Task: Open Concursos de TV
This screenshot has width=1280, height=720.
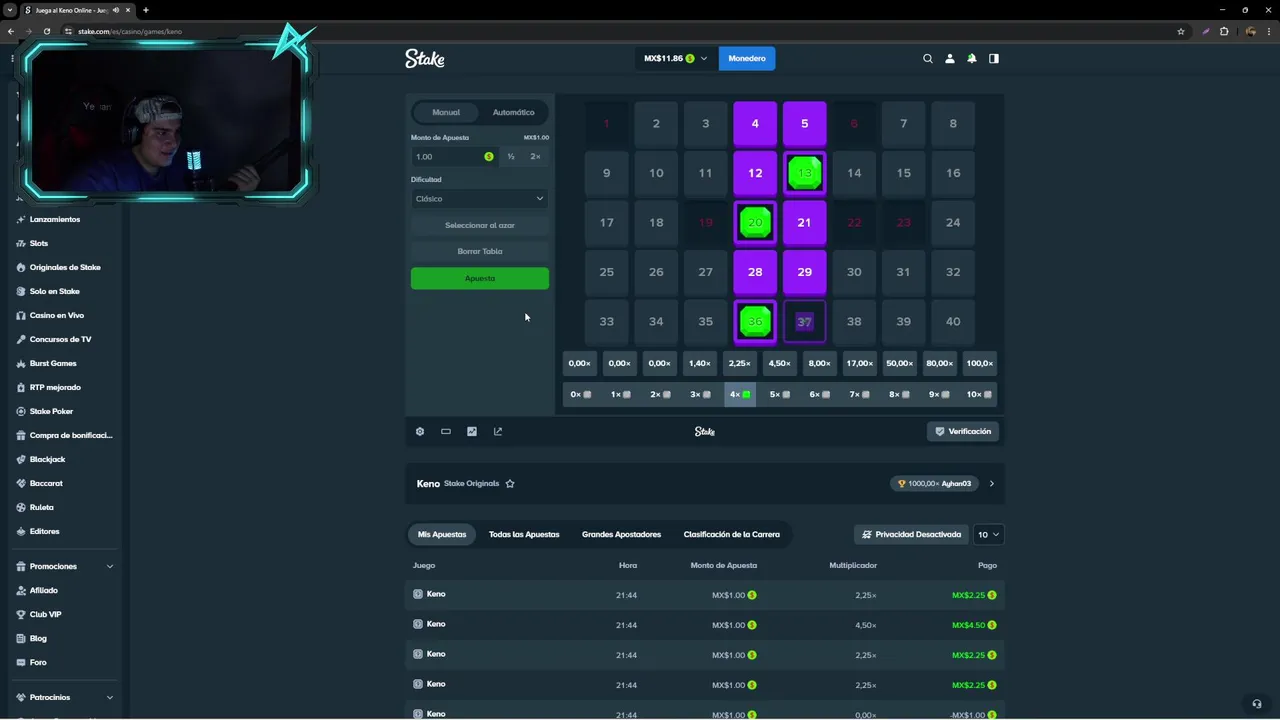Action: pyautogui.click(x=60, y=339)
